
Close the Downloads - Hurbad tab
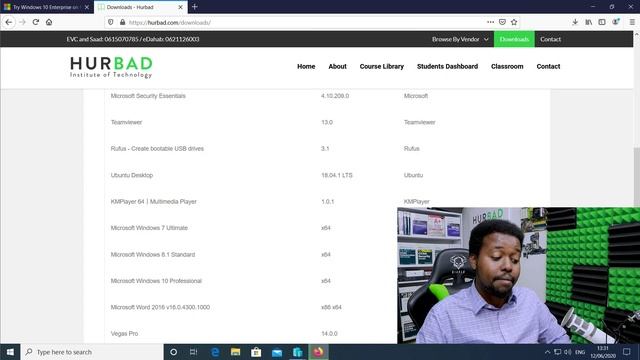[180, 7]
